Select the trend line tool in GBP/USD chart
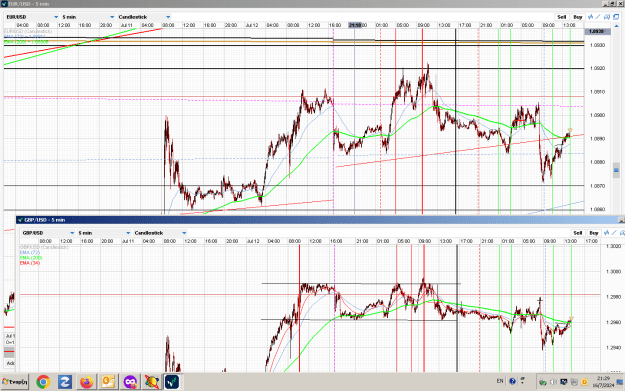Image resolution: width=625 pixels, height=391 pixels. point(614,233)
